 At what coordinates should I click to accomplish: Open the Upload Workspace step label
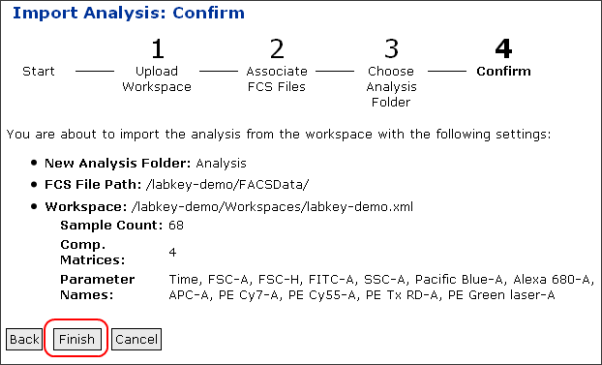click(157, 79)
